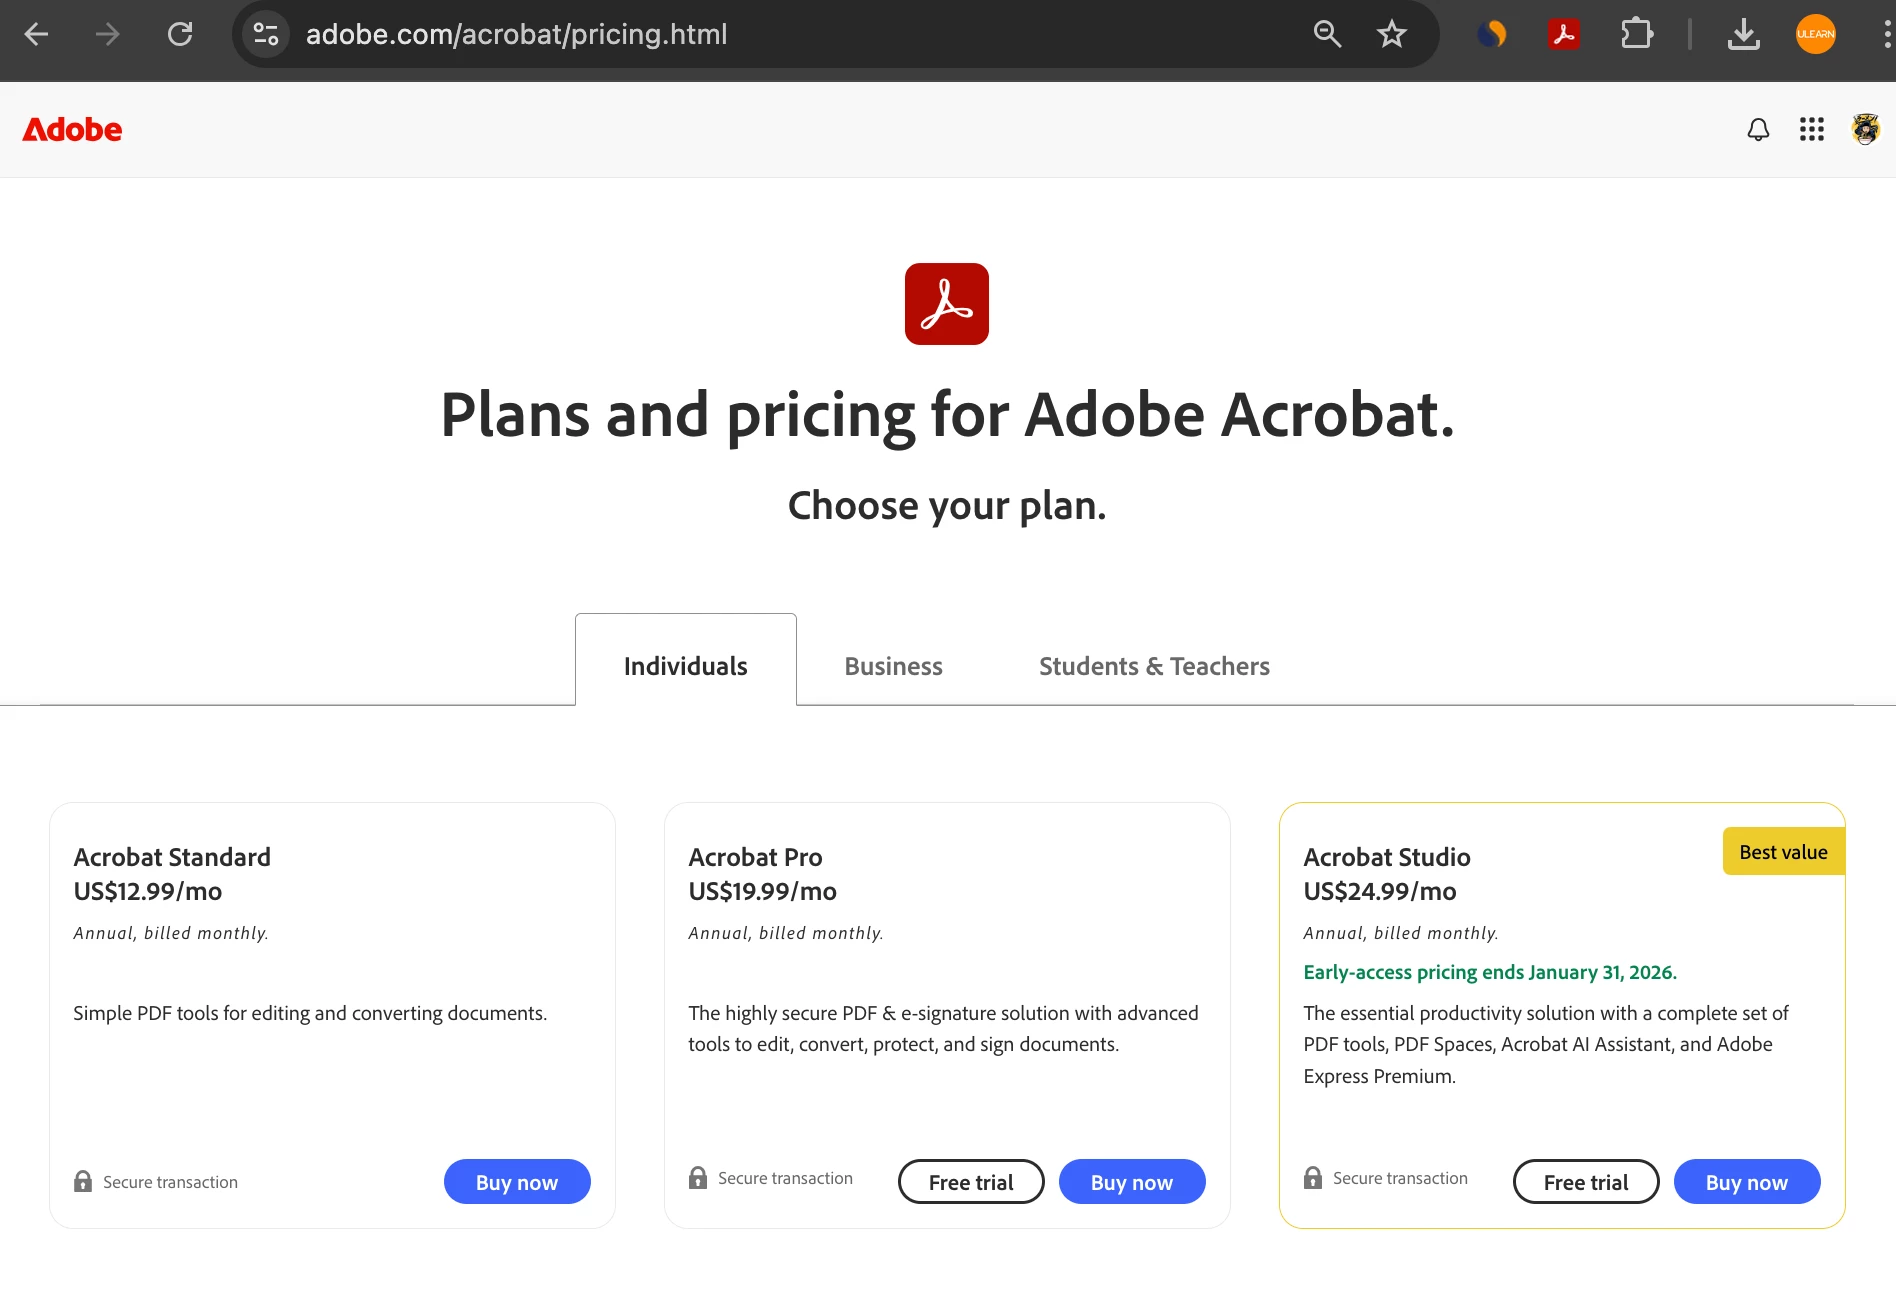This screenshot has height=1296, width=1896.
Task: Click the lock icon on Acrobat Studio card
Action: pos(1313,1177)
